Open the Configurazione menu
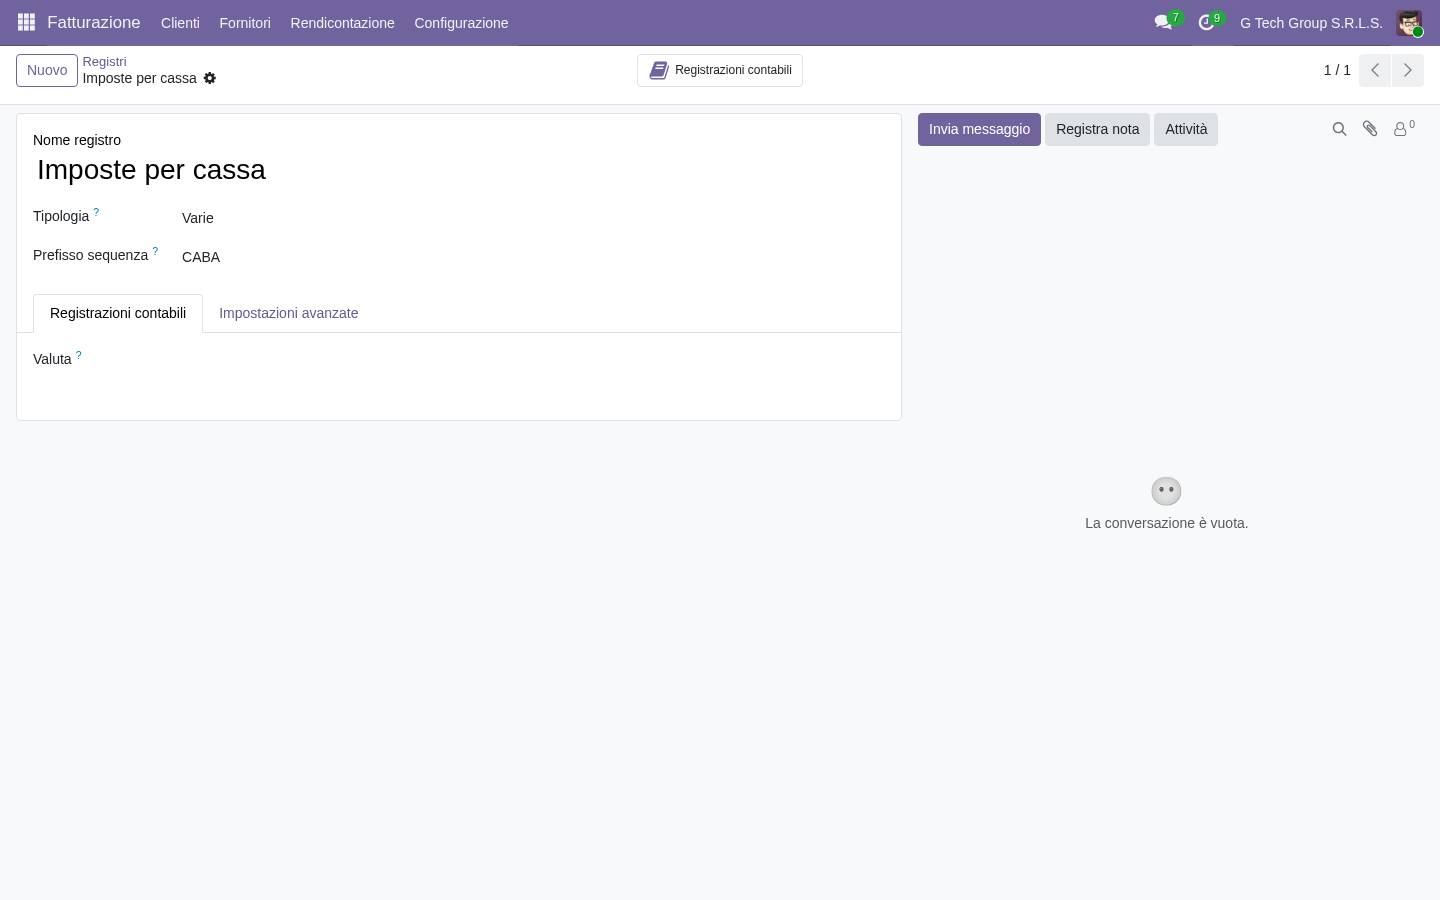 click(x=461, y=23)
